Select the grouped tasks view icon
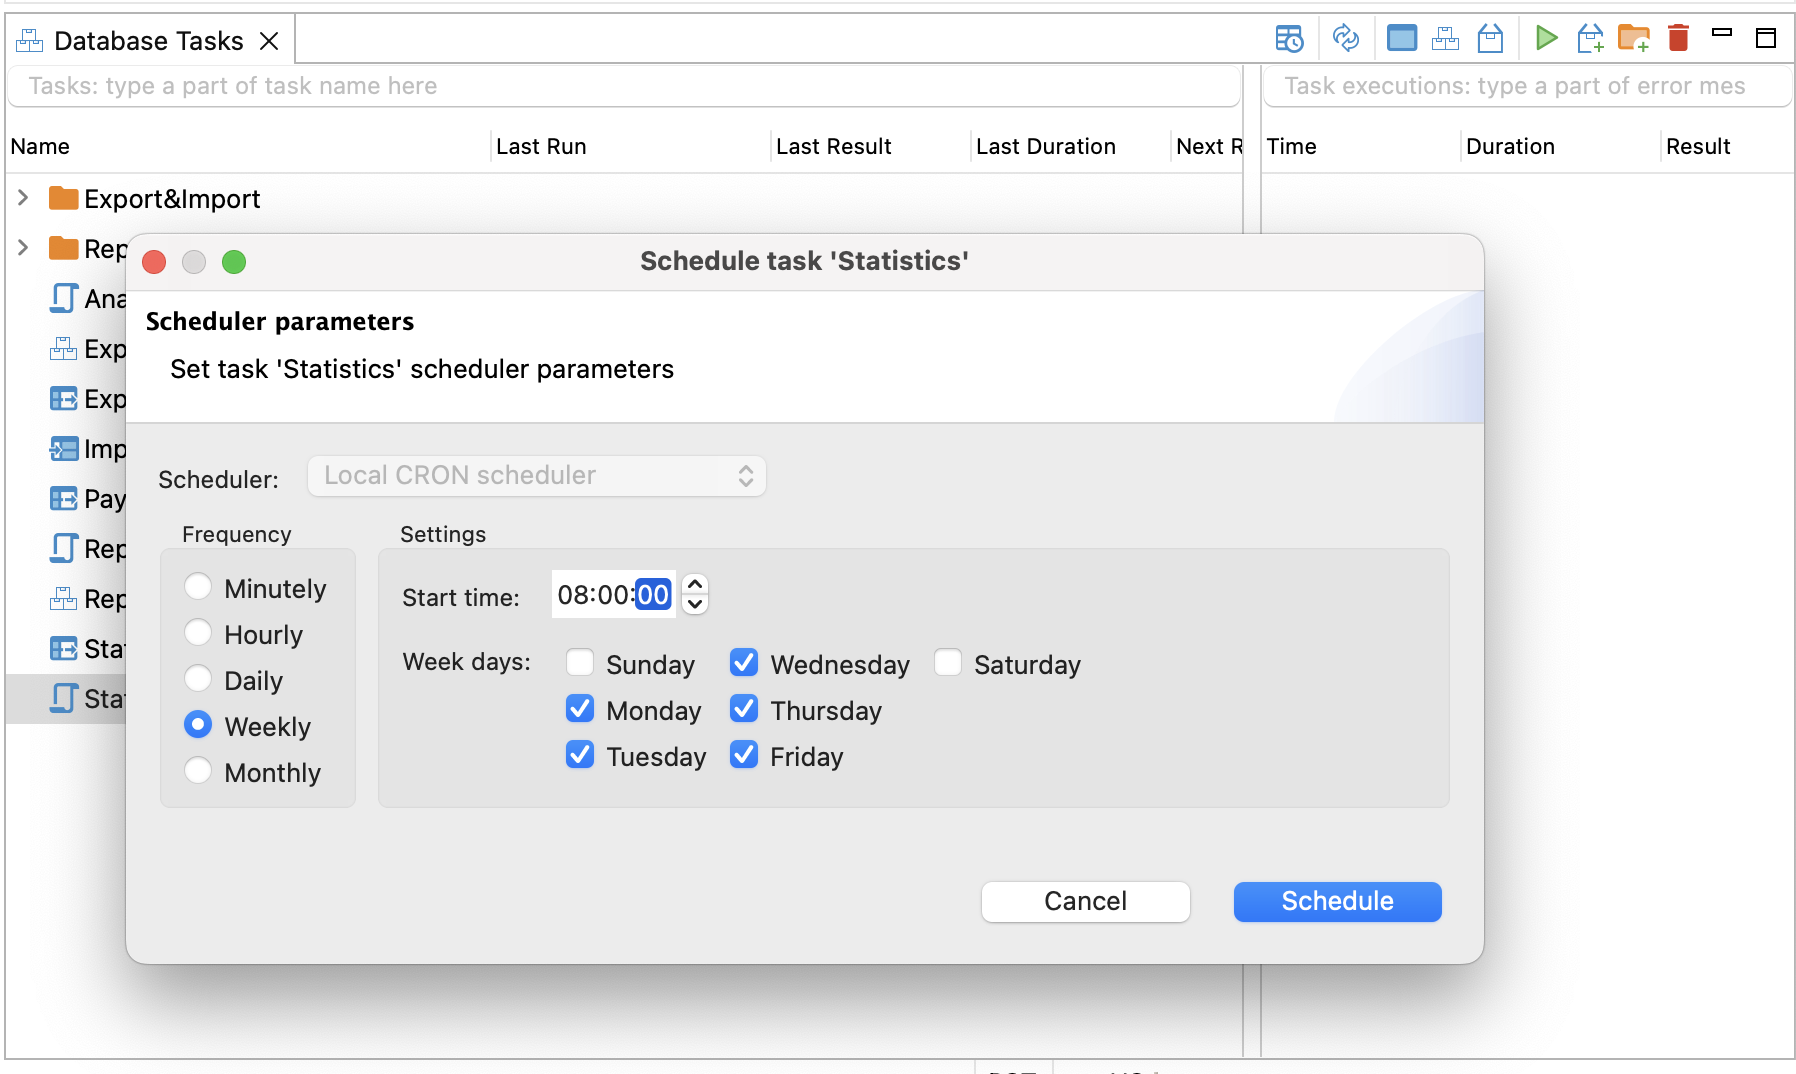The image size is (1796, 1074). [1445, 38]
